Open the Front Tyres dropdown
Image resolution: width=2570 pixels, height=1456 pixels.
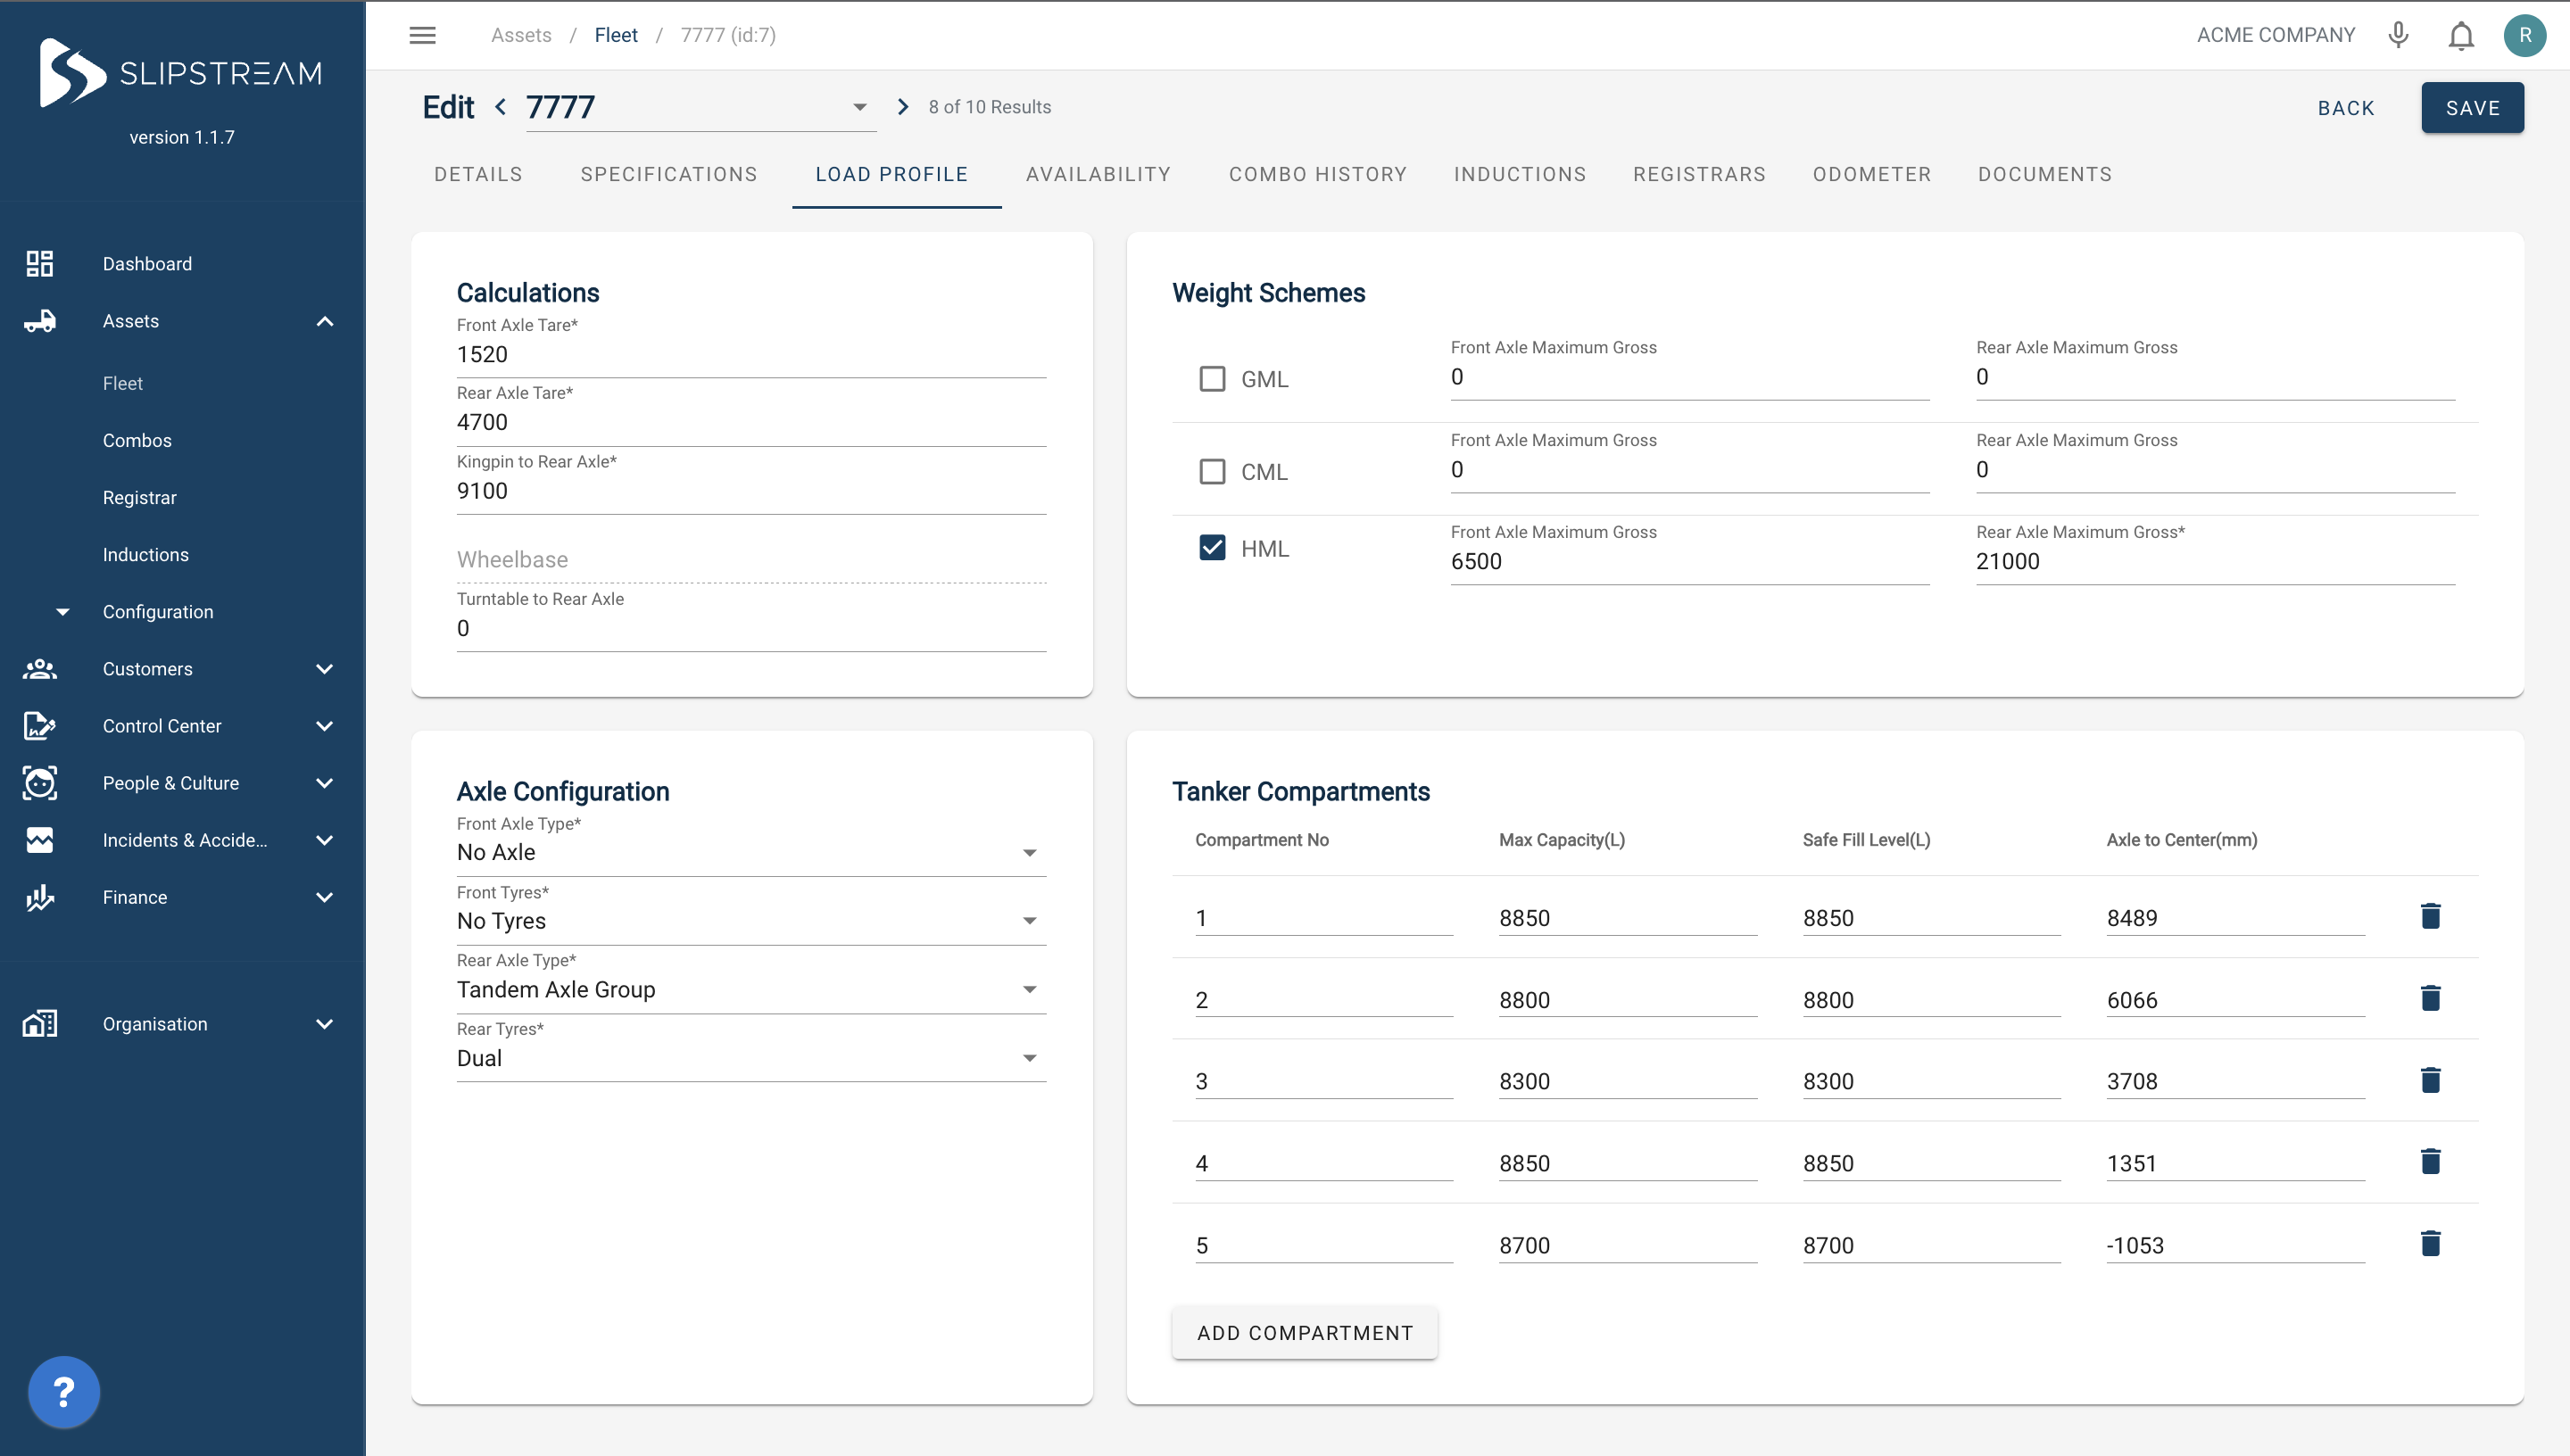[750, 921]
